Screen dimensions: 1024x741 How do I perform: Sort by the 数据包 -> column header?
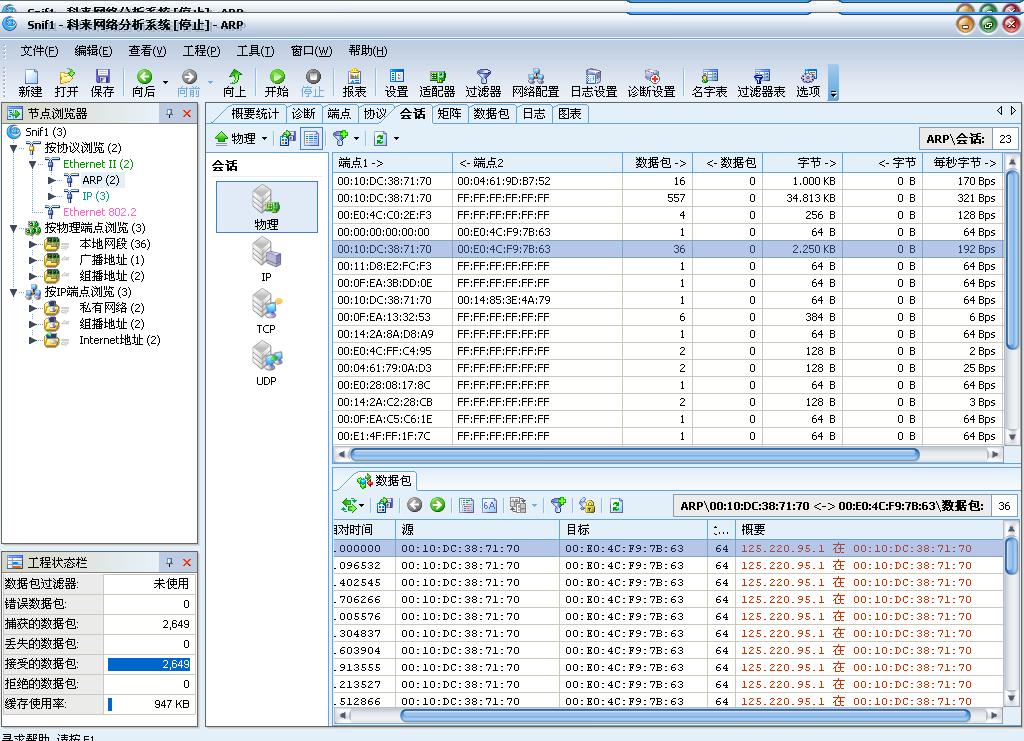657,162
